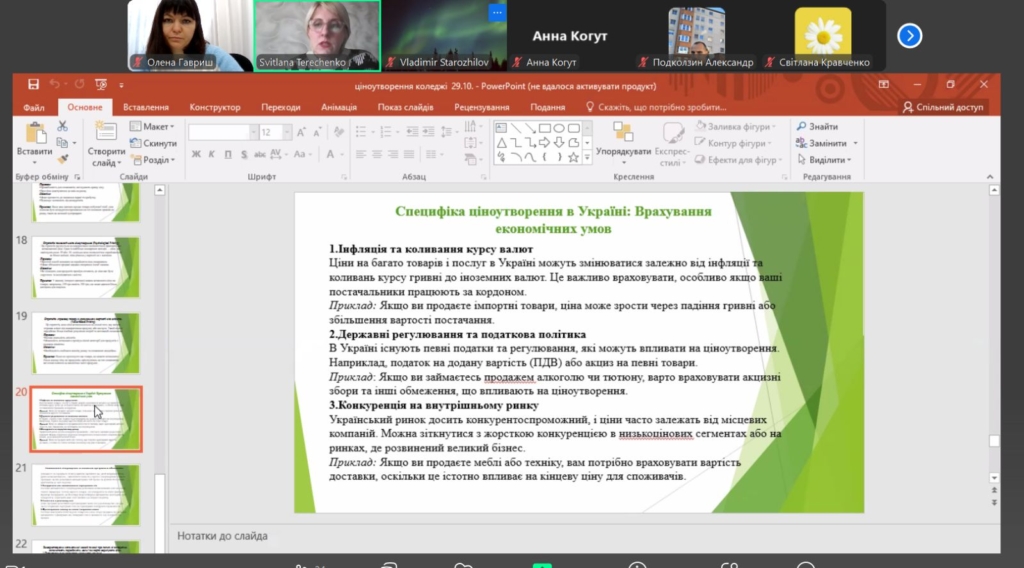Toggle italic (К) formatting
The image size is (1024, 568).
(x=212, y=154)
